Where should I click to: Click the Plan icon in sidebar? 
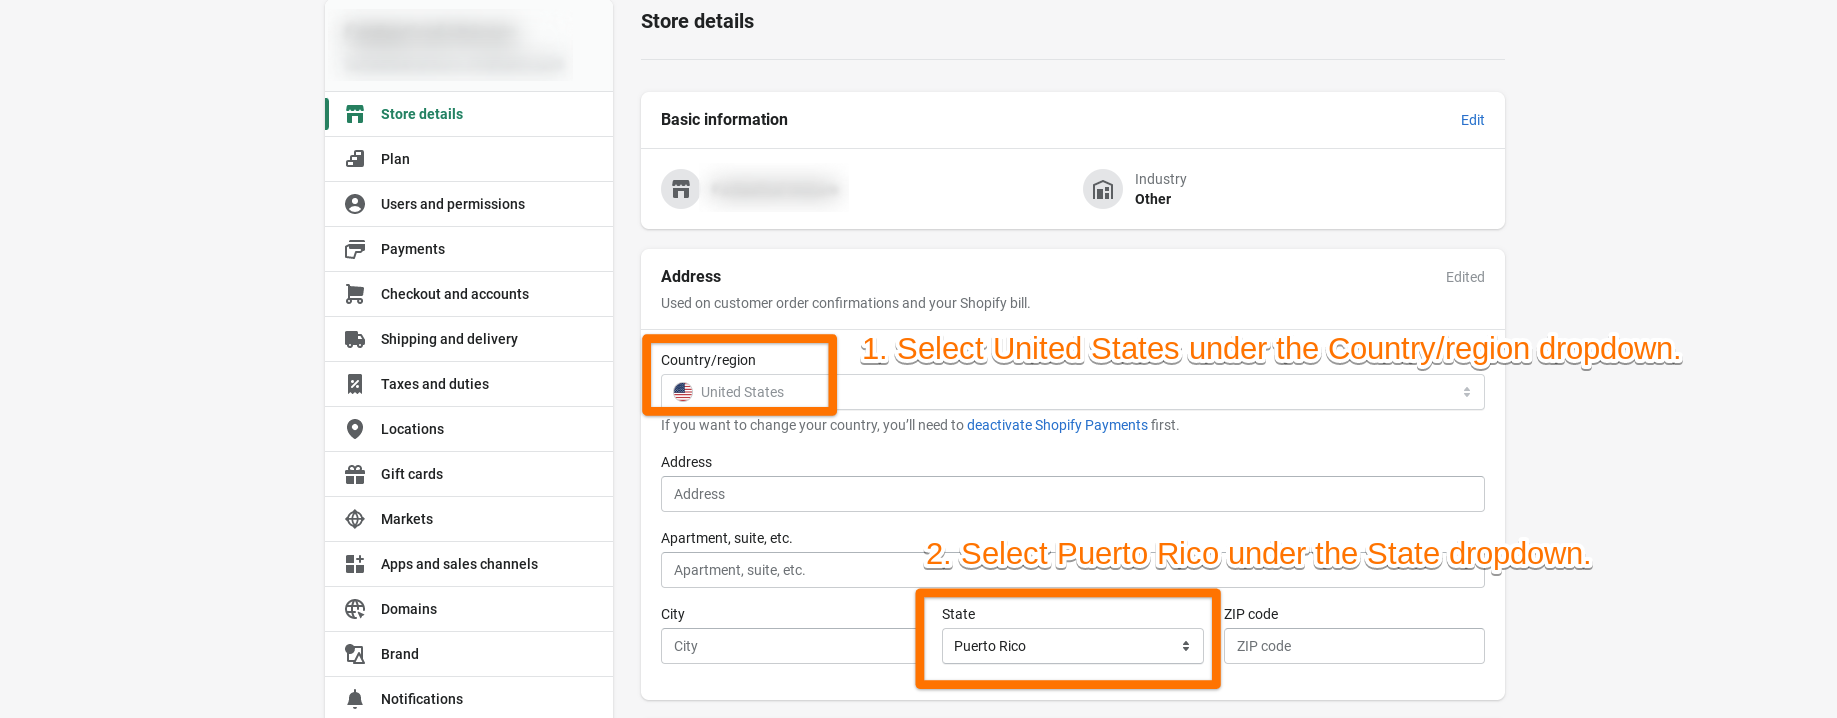tap(355, 159)
